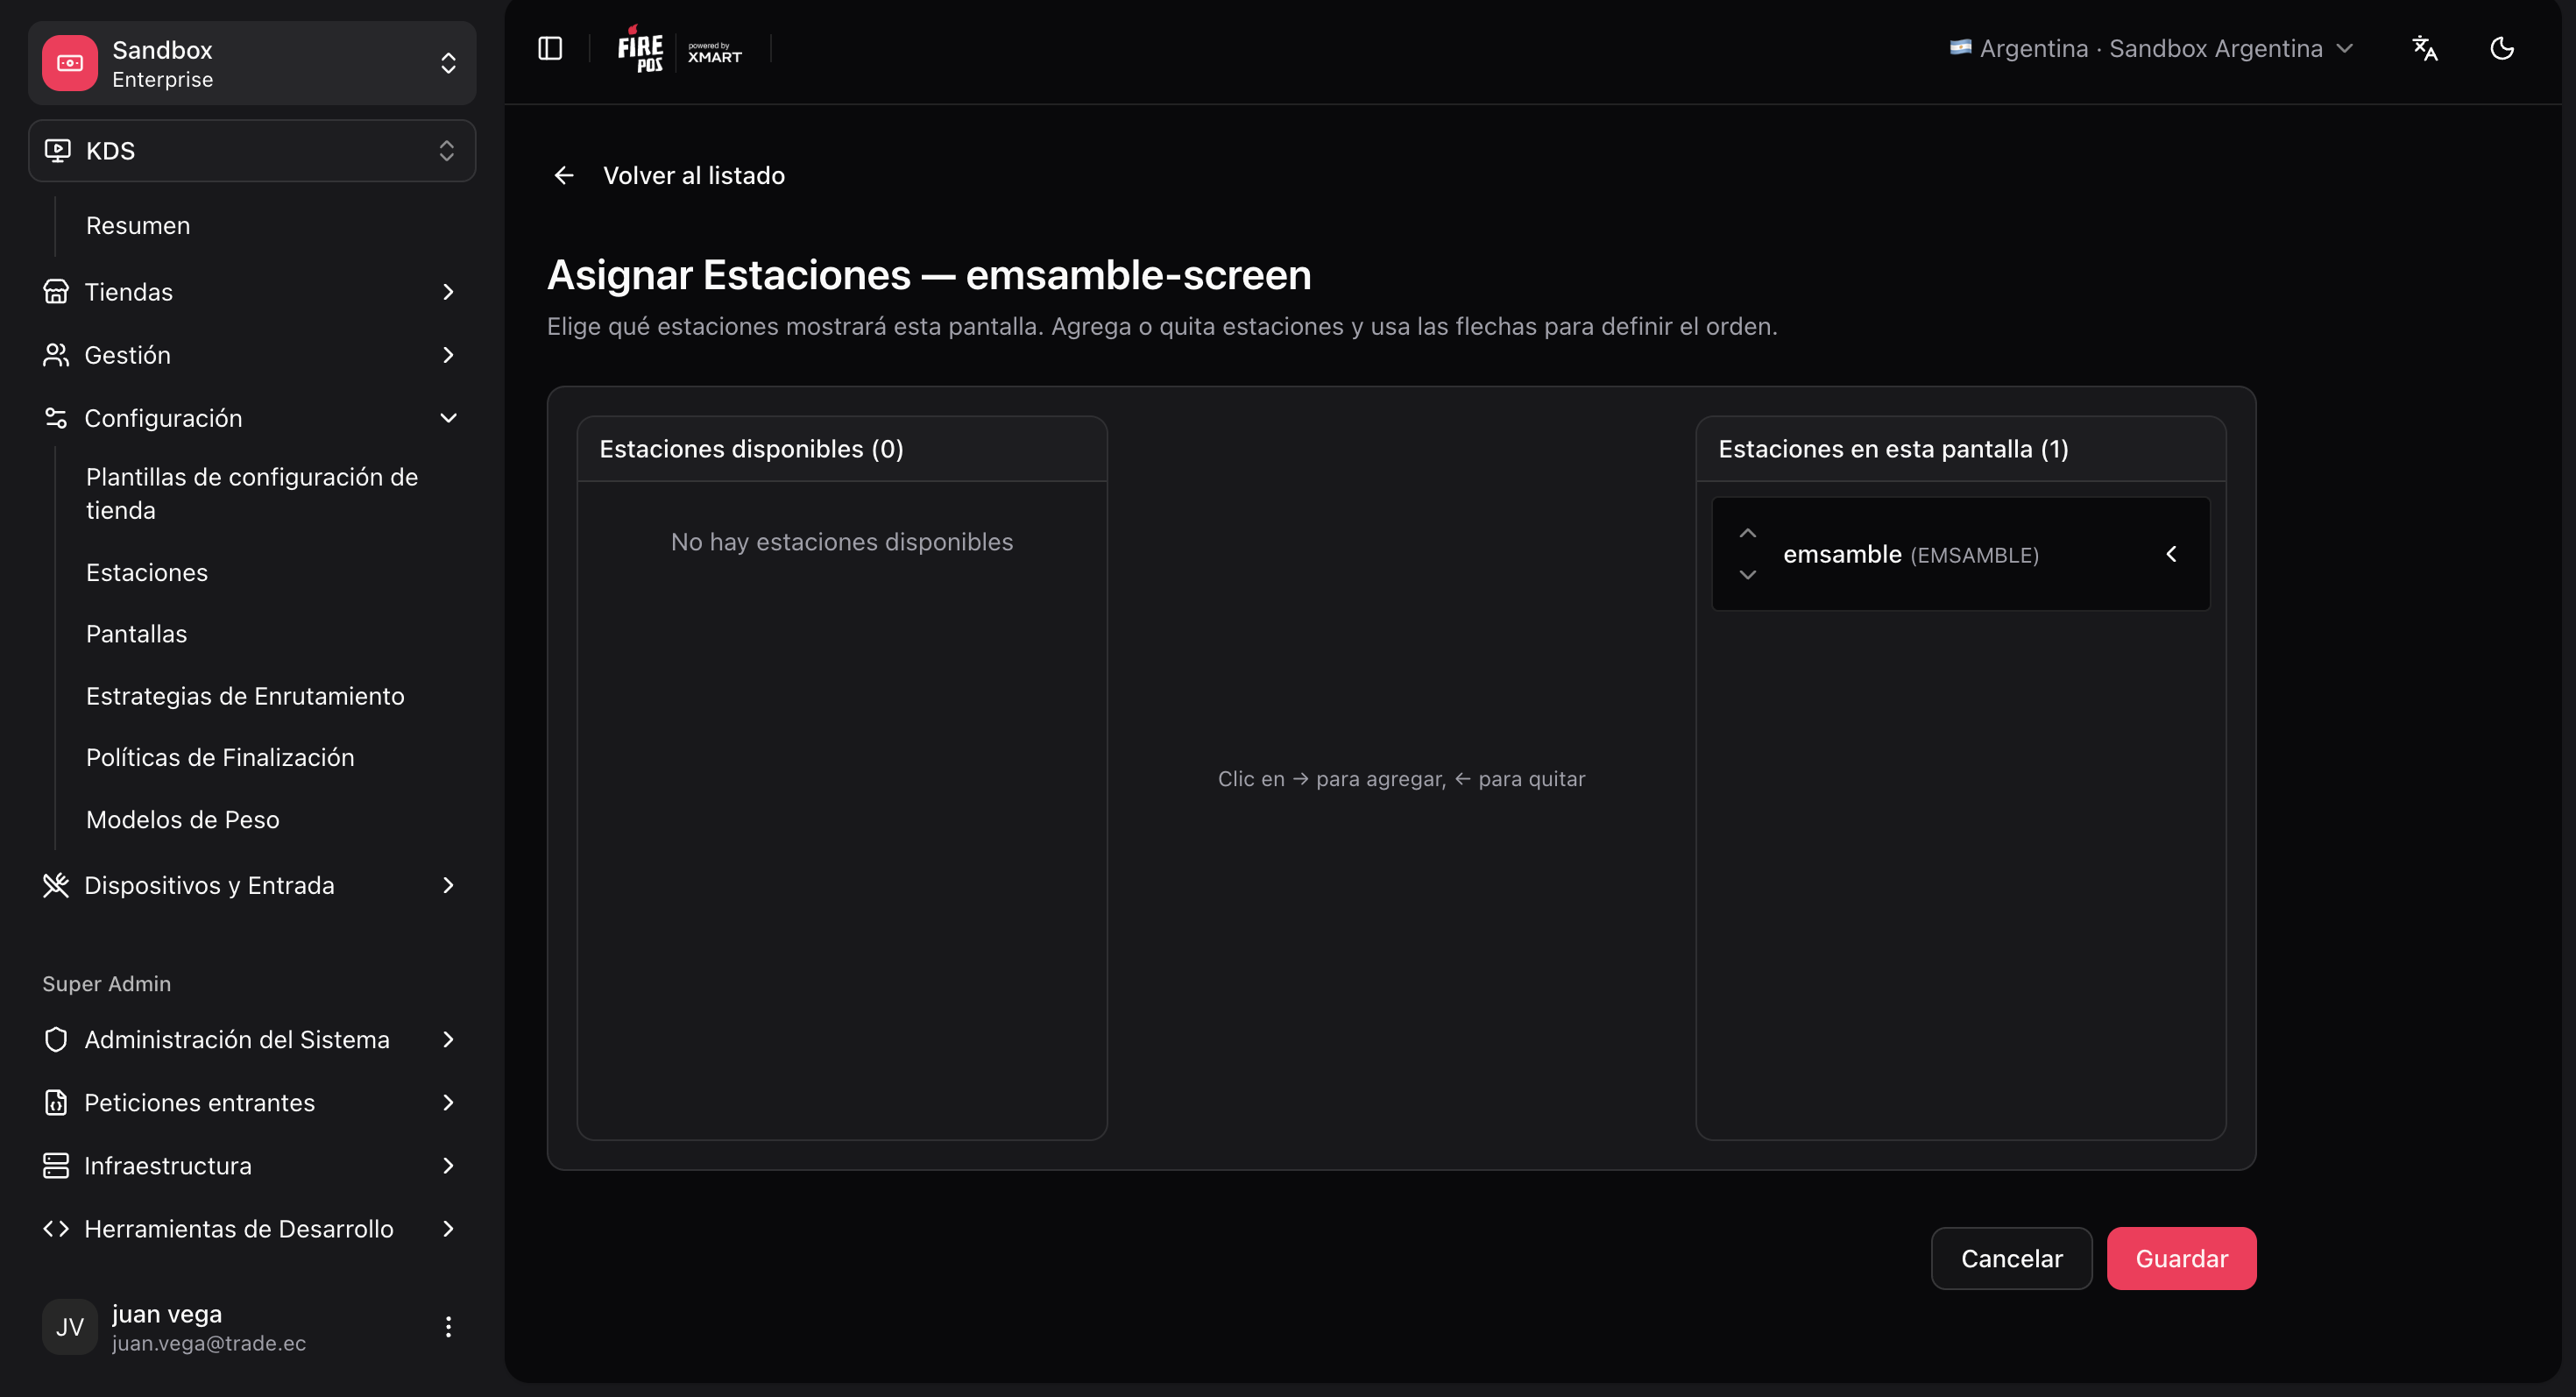The width and height of the screenshot is (2576, 1397).
Task: Expand the Tiendas section chevron
Action: pos(448,292)
